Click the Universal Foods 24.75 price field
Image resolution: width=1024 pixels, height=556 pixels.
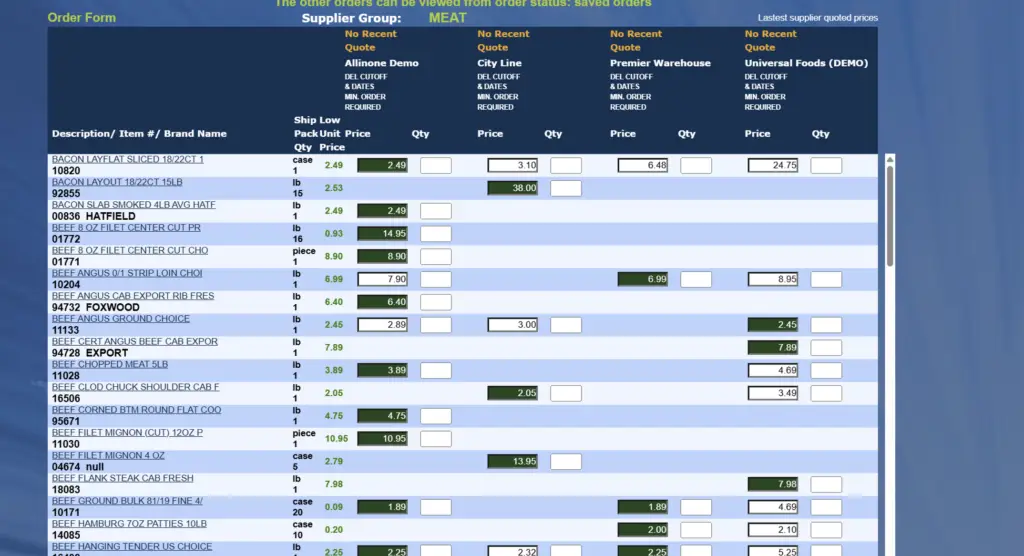pyautogui.click(x=772, y=166)
